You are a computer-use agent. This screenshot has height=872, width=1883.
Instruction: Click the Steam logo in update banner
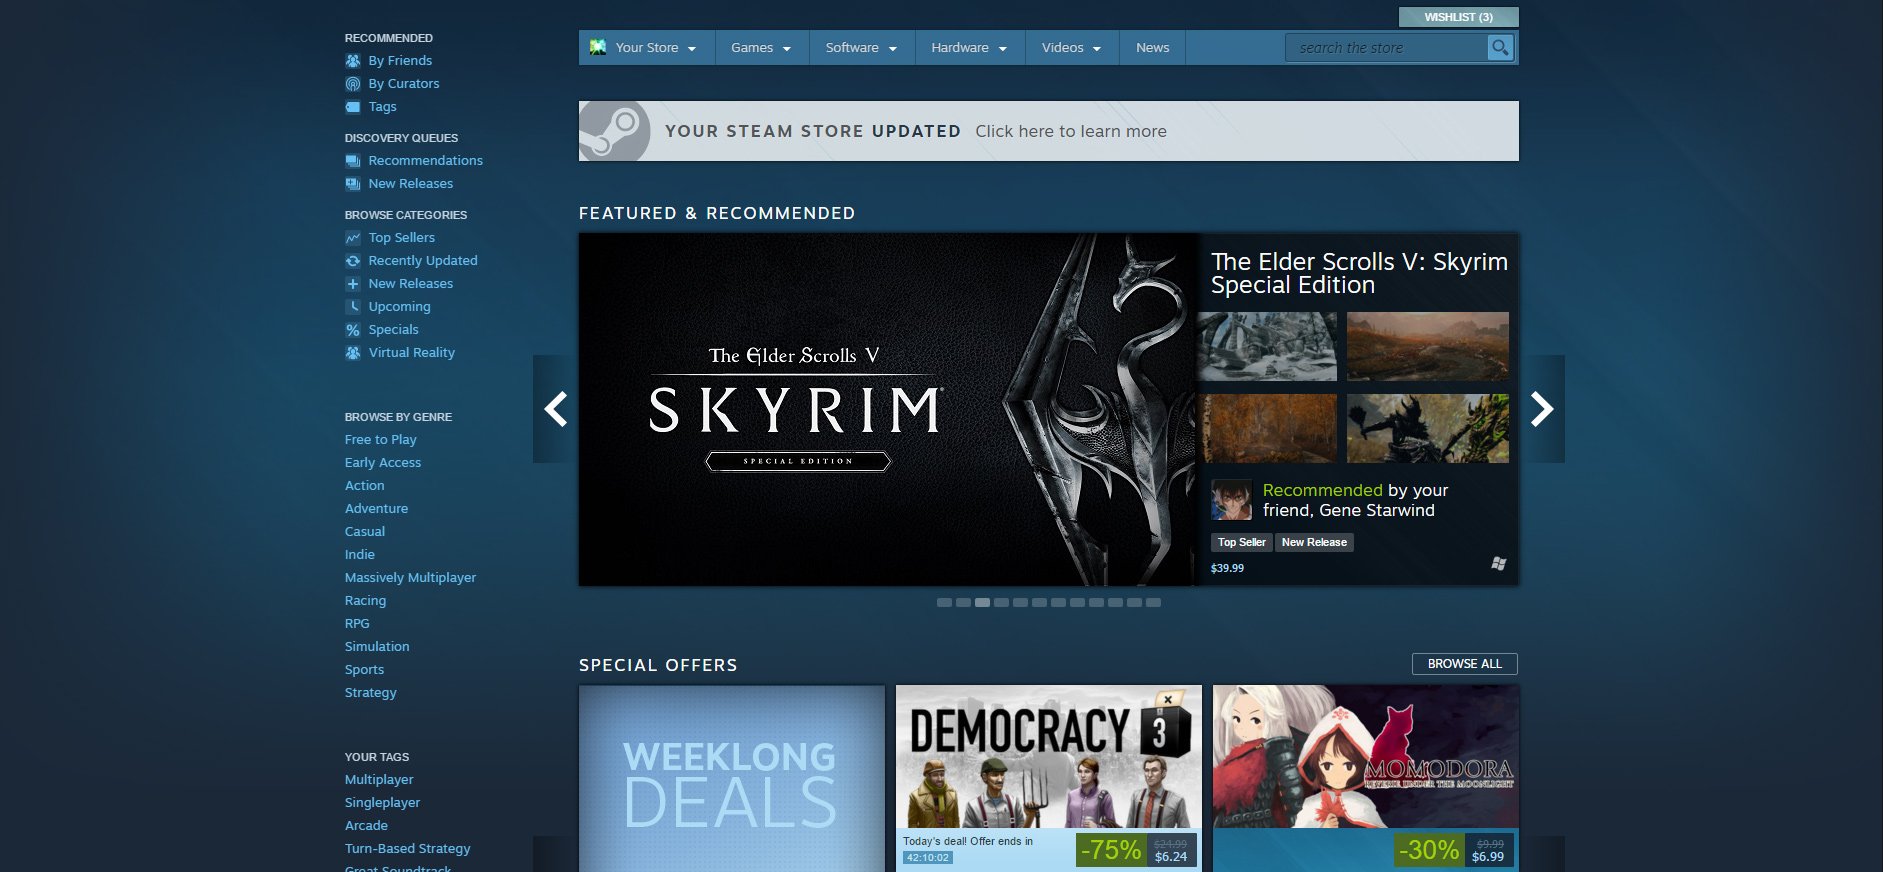tap(613, 131)
